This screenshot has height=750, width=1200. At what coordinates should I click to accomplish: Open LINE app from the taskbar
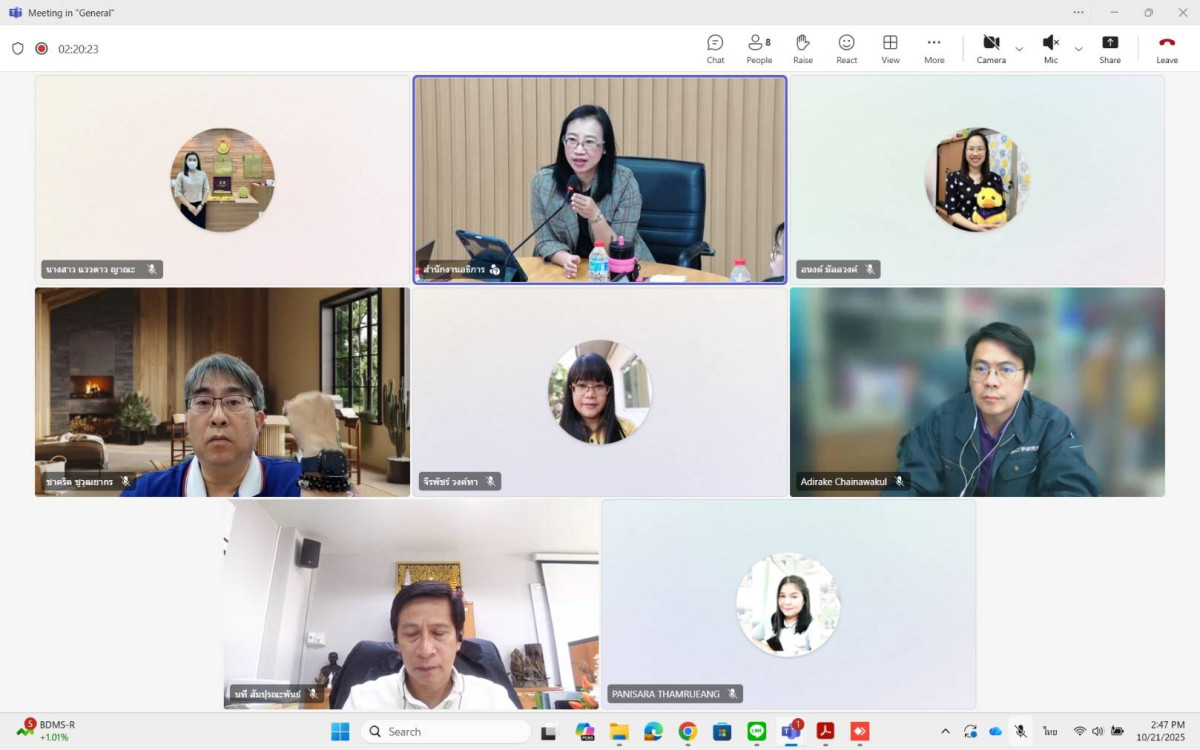tap(756, 731)
